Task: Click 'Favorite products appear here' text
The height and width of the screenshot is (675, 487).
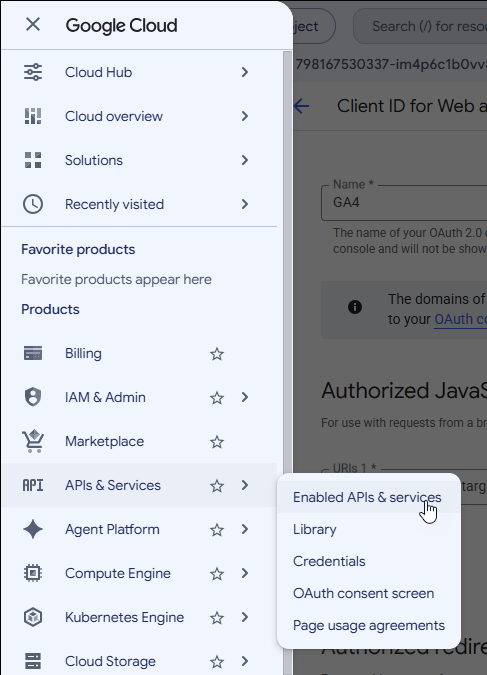Action: [116, 279]
